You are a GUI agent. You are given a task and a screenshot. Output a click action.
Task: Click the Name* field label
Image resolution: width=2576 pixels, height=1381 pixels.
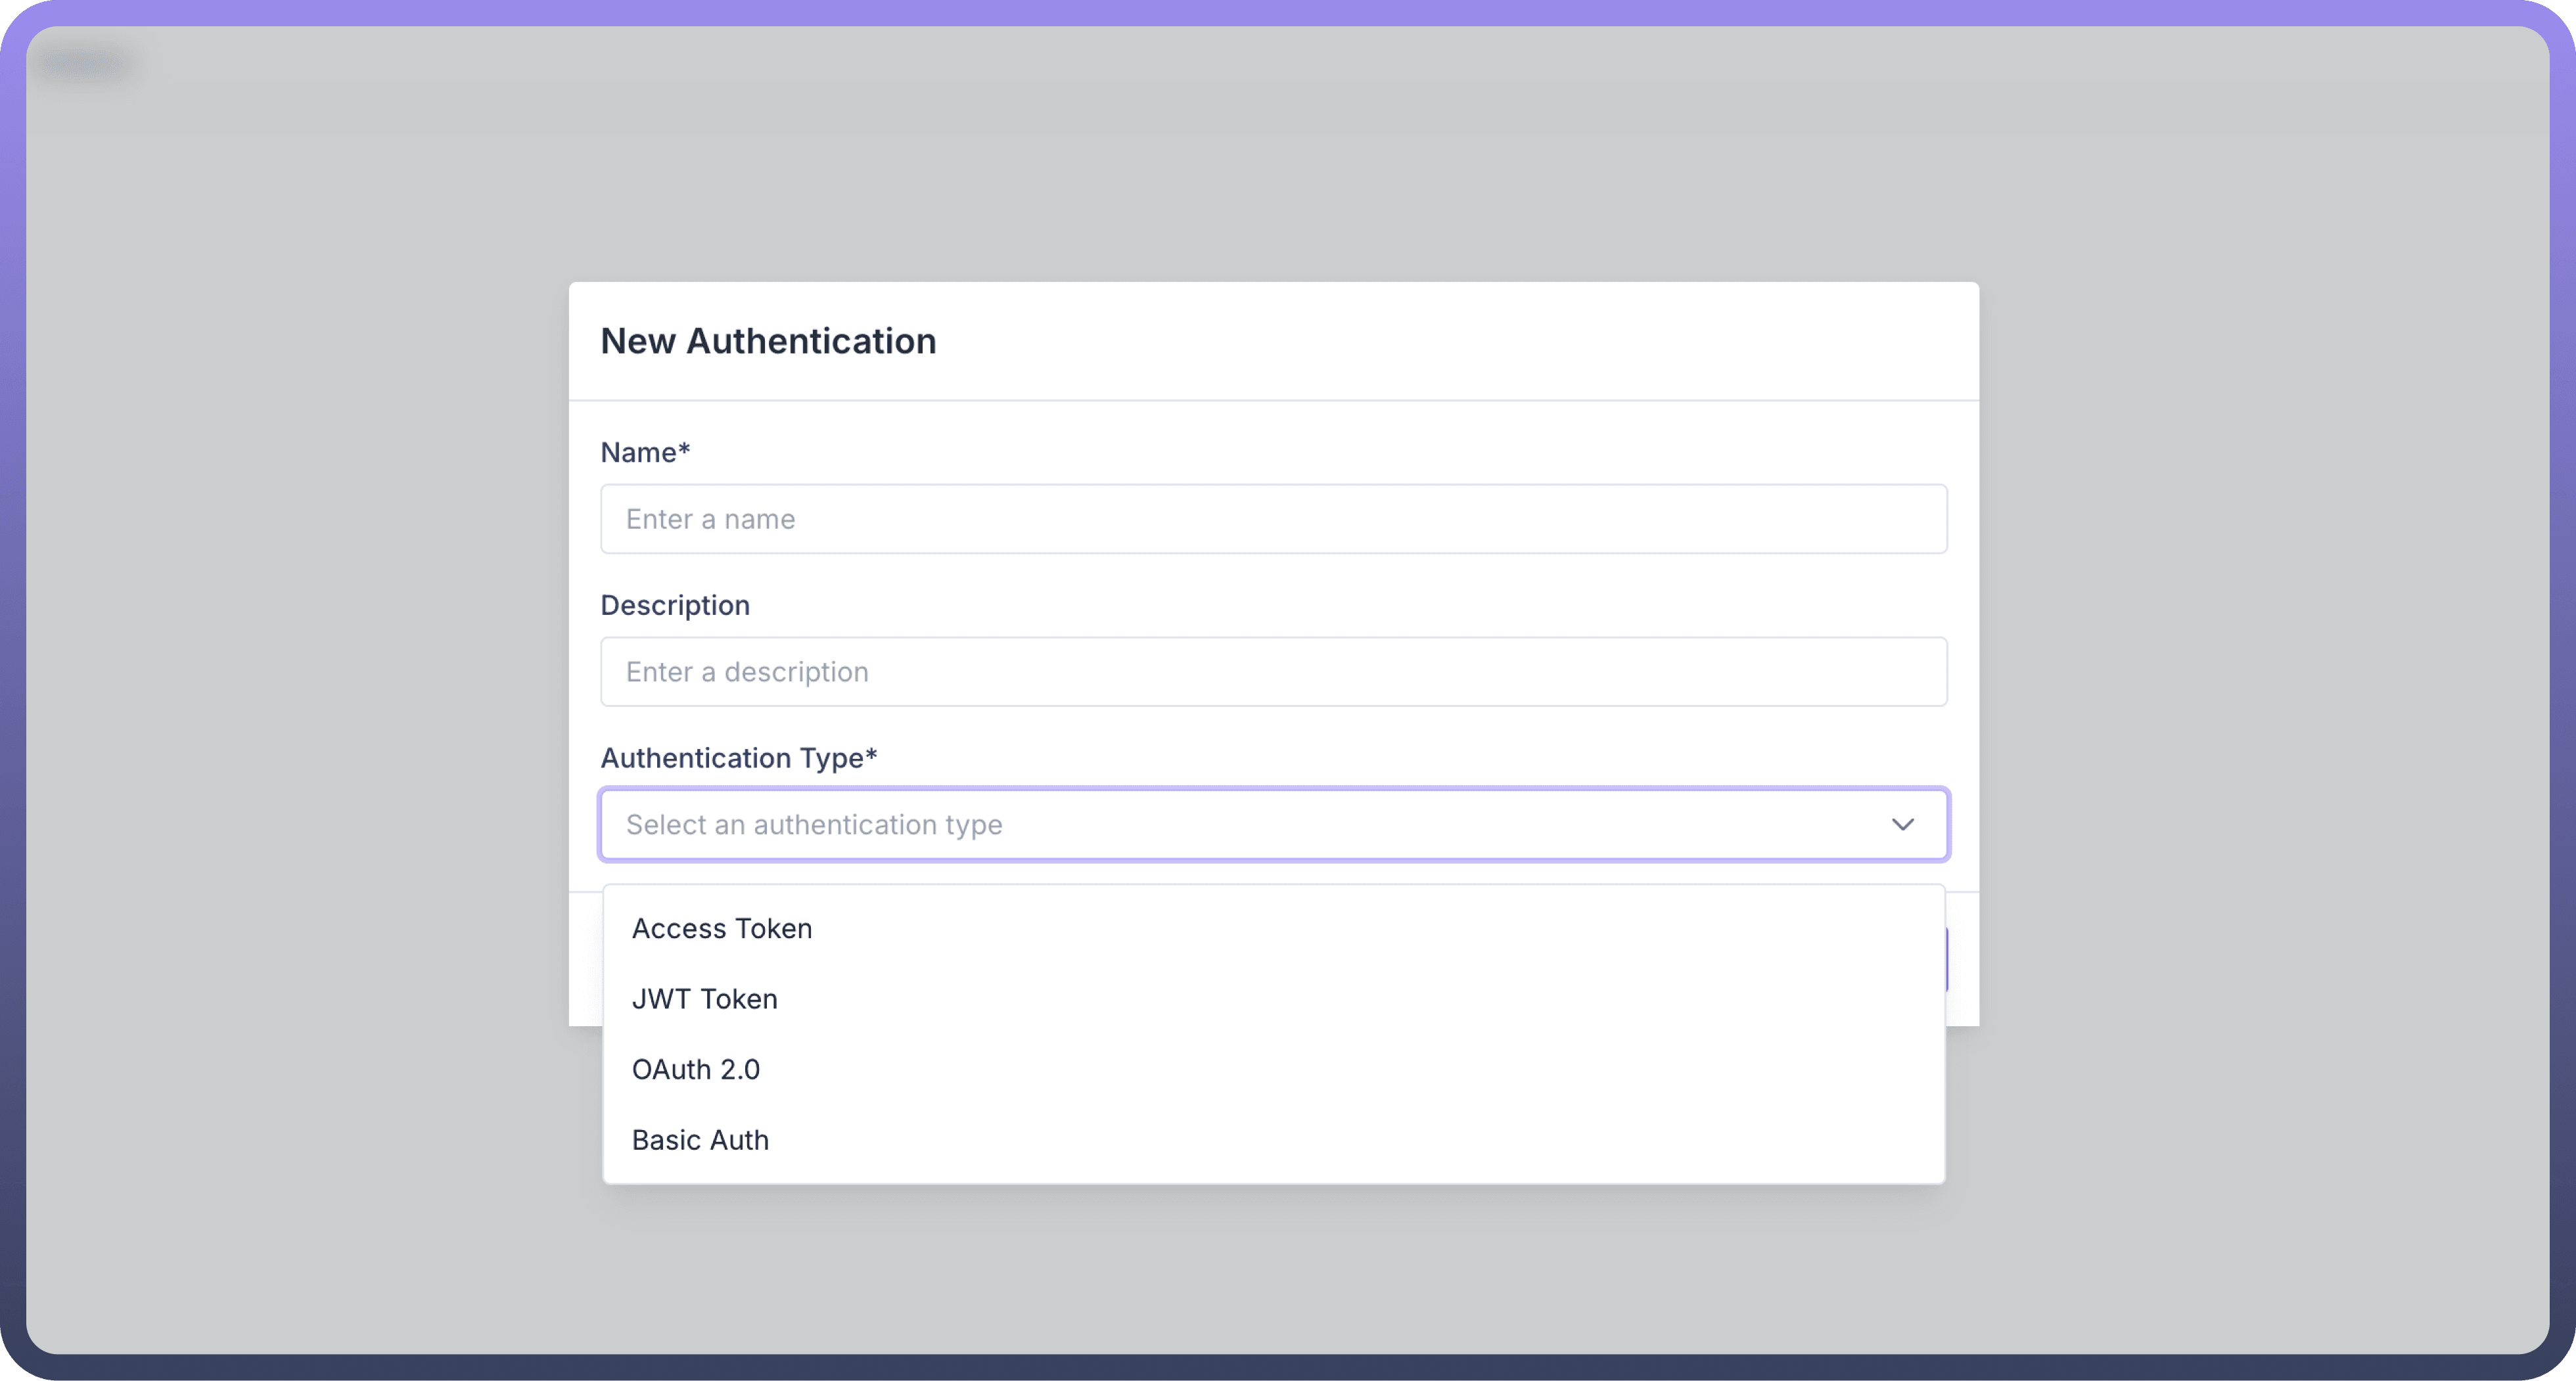(645, 453)
